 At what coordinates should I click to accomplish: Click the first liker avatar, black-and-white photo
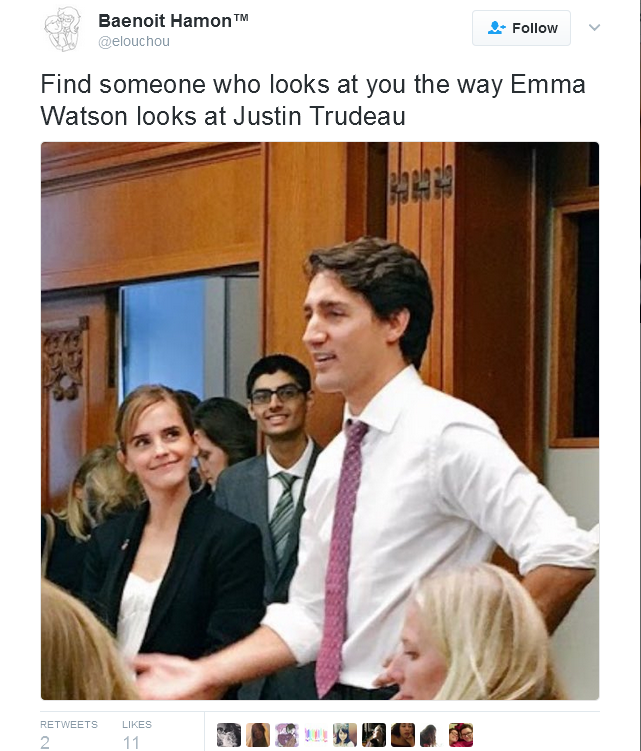point(229,735)
